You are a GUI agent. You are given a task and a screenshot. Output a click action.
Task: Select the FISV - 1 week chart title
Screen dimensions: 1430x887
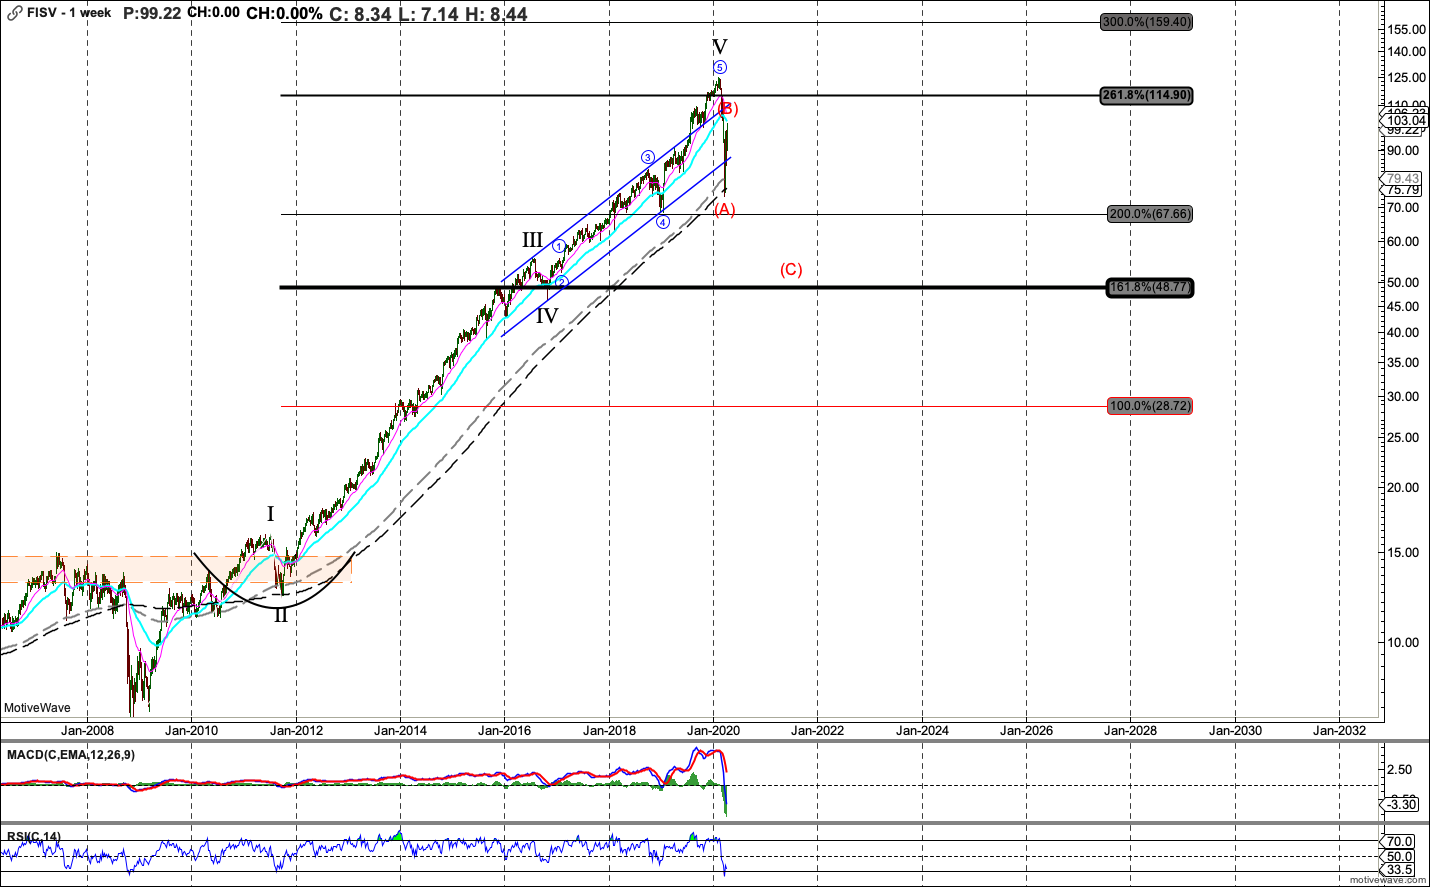click(x=69, y=13)
